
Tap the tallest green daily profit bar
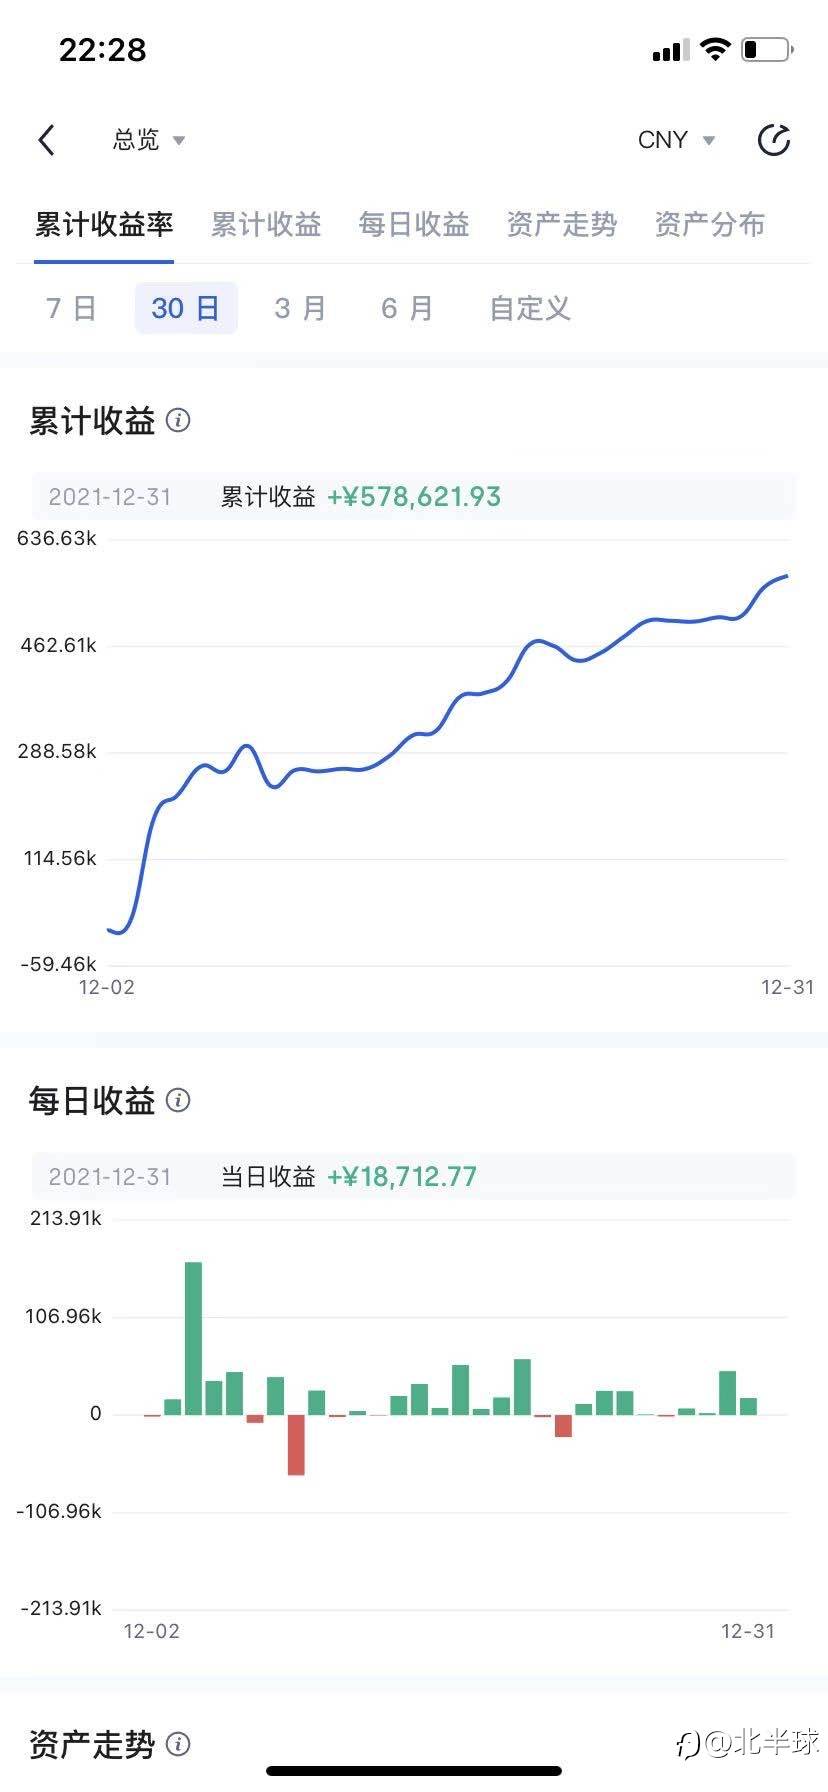(193, 1338)
